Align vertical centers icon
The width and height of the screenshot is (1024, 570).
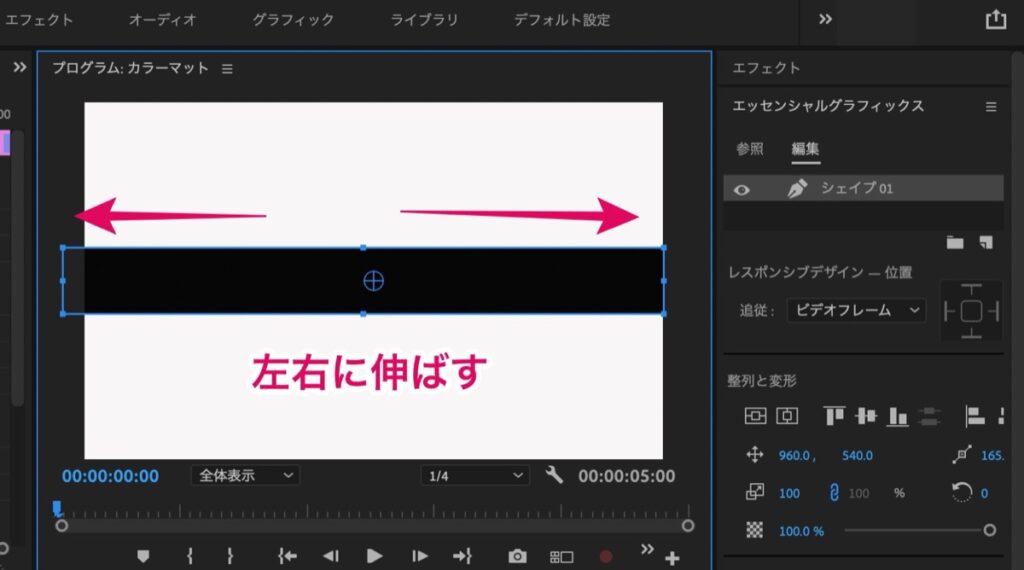(866, 416)
